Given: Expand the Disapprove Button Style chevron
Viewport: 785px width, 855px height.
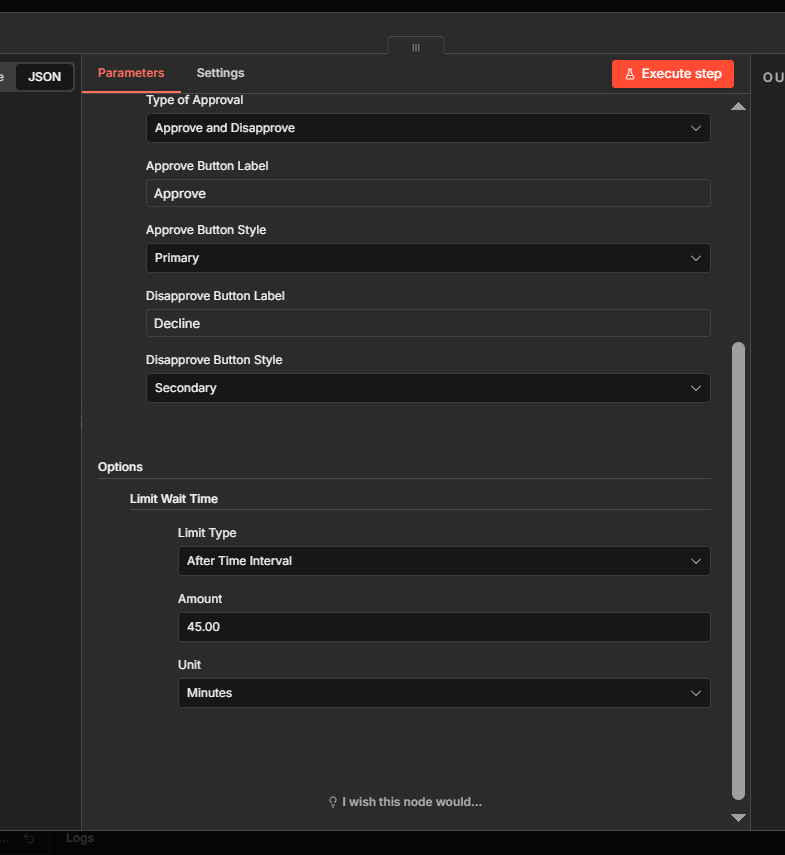Looking at the screenshot, I should (x=696, y=388).
